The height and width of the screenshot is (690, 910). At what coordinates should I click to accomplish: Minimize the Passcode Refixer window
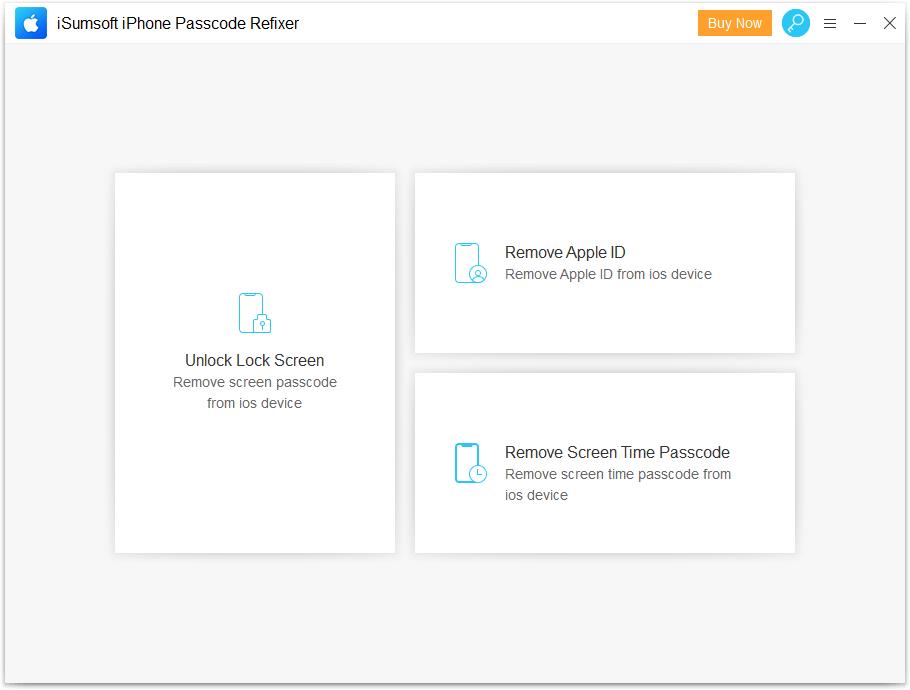point(860,23)
